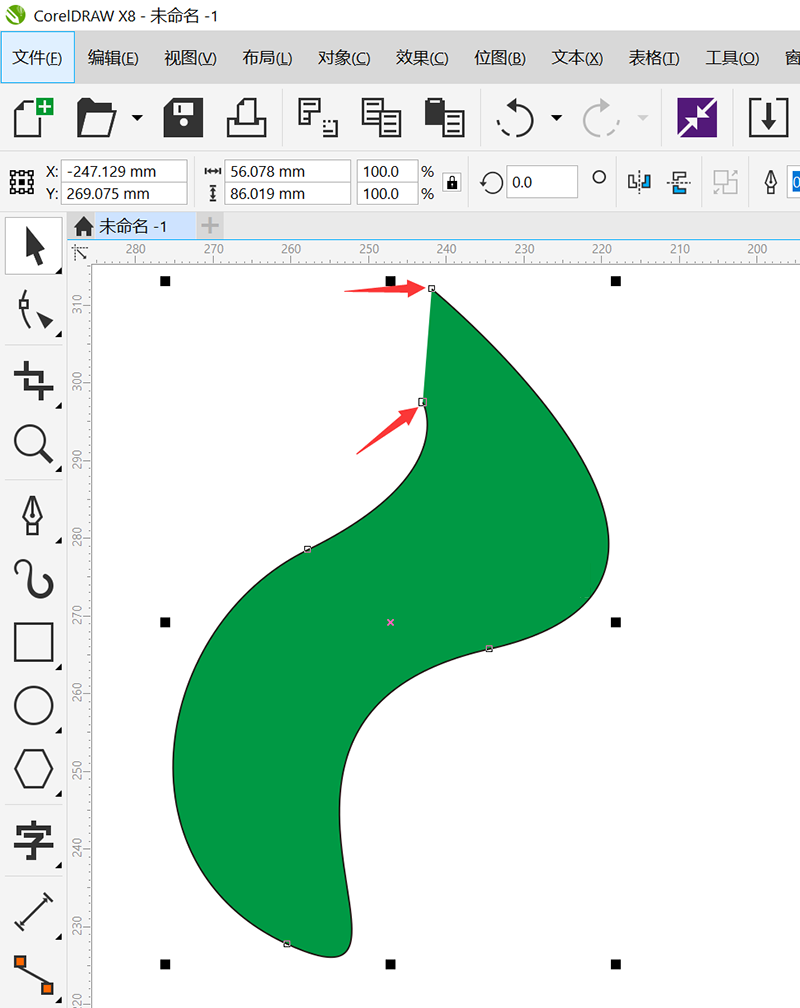This screenshot has height=1008, width=800.
Task: Click the greyed-out Redo icon
Action: (601, 118)
